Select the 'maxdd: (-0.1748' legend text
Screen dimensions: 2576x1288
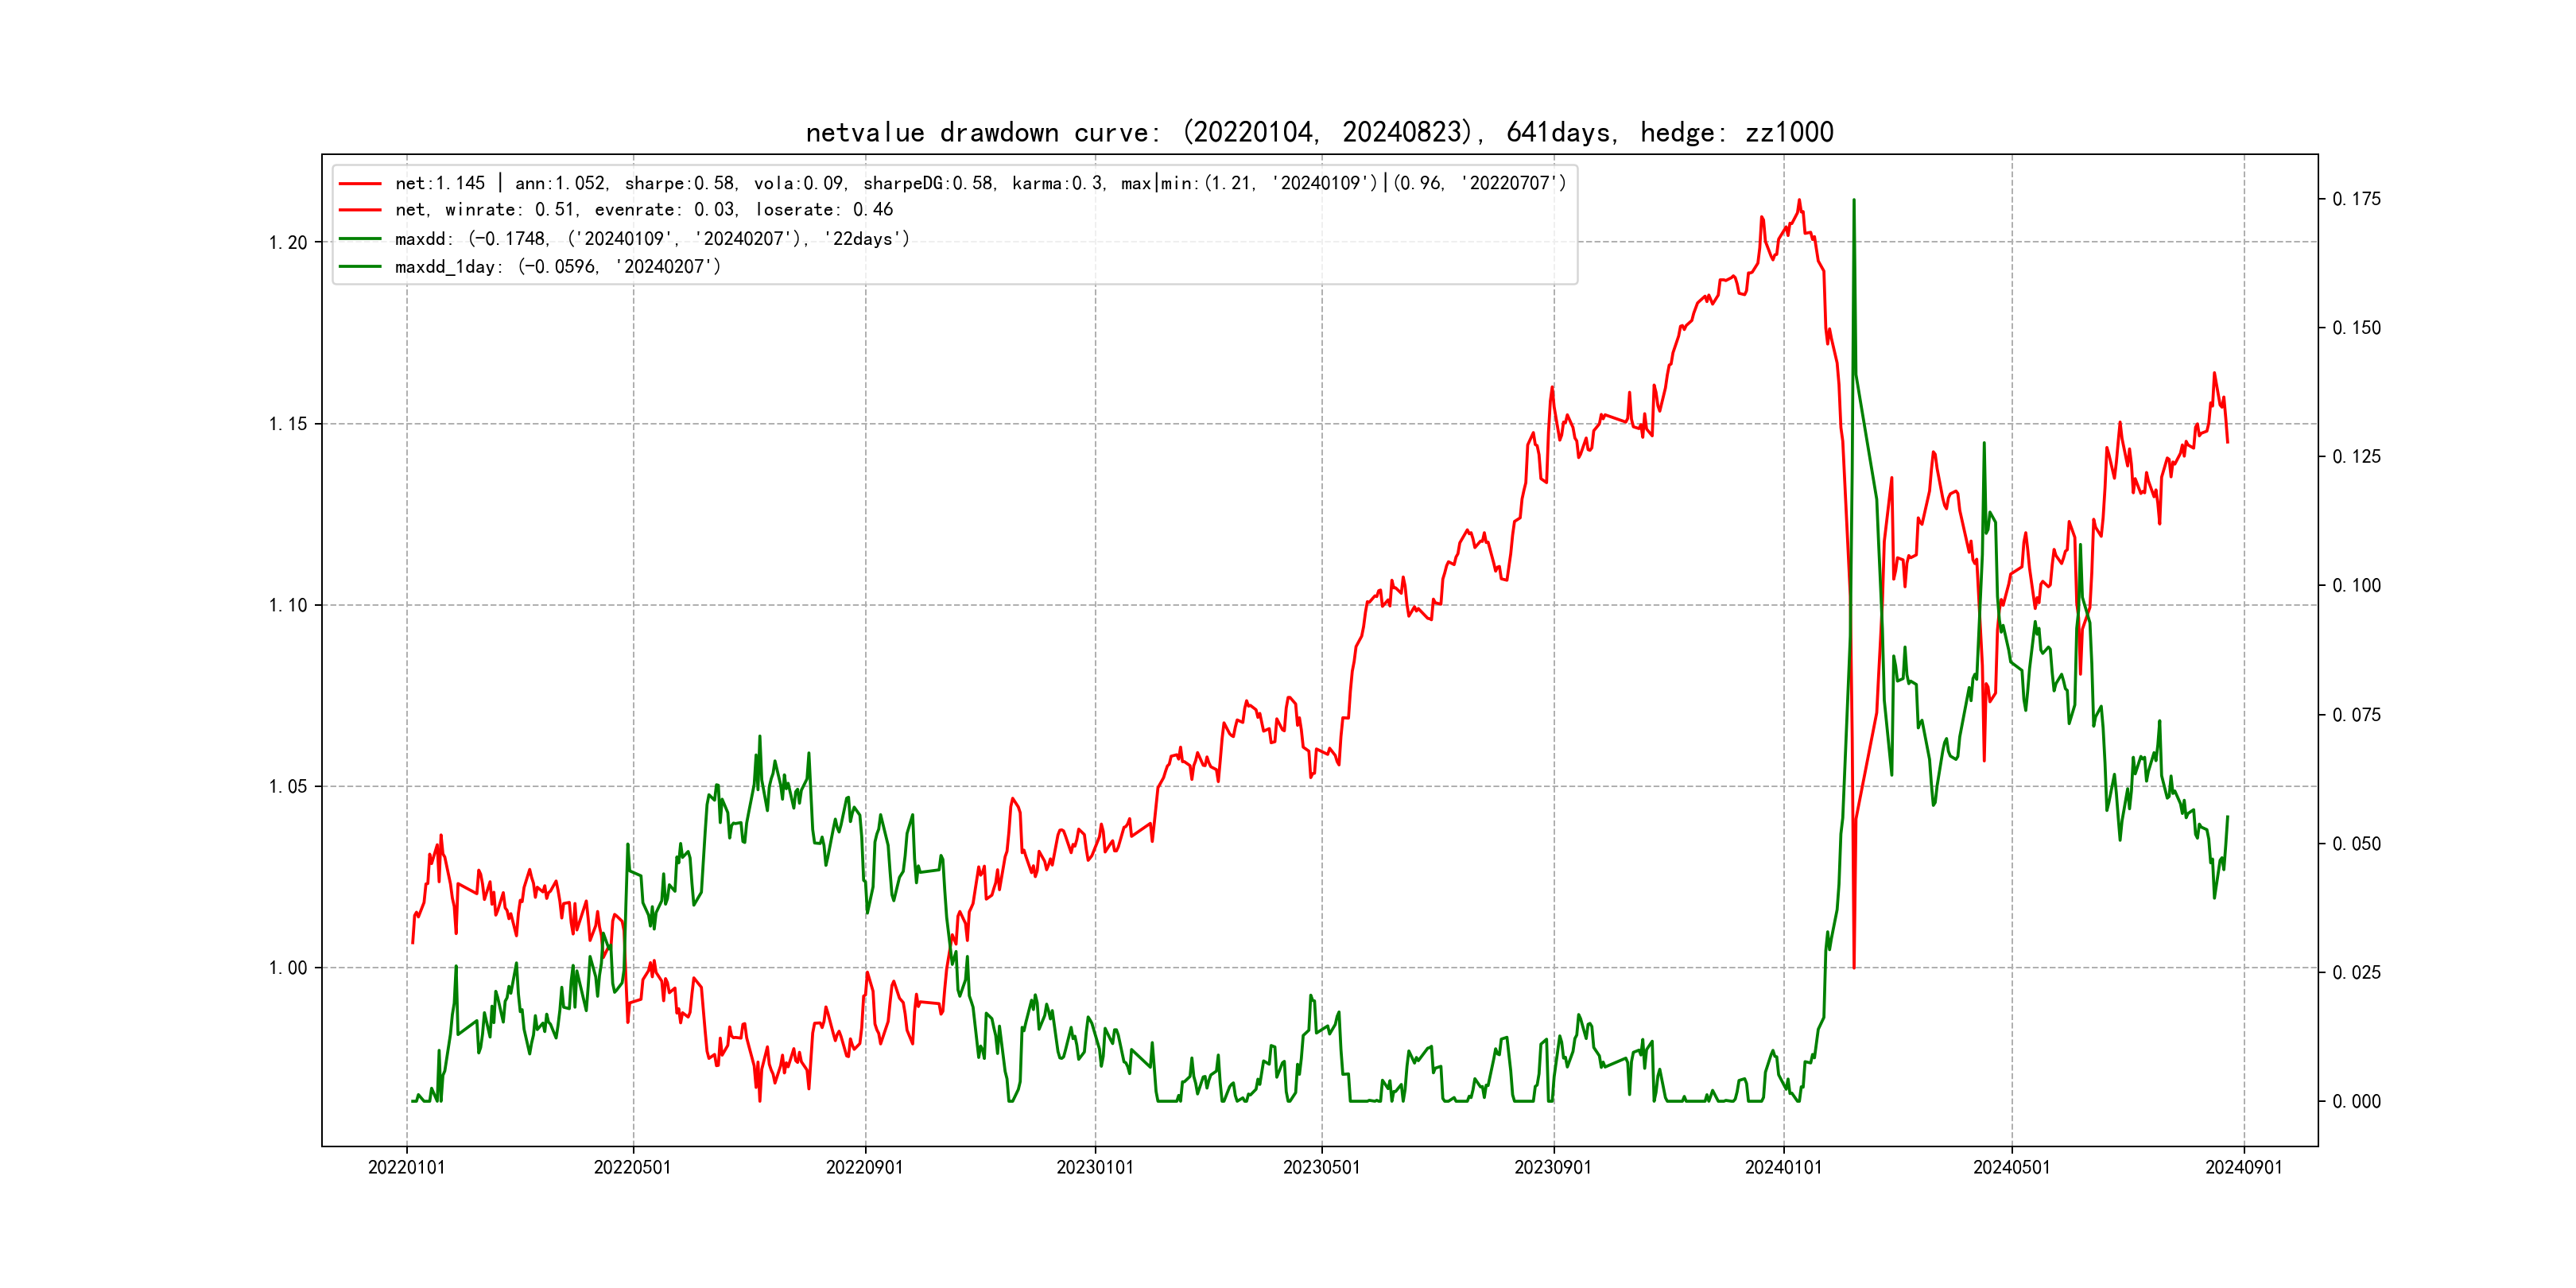coord(652,239)
